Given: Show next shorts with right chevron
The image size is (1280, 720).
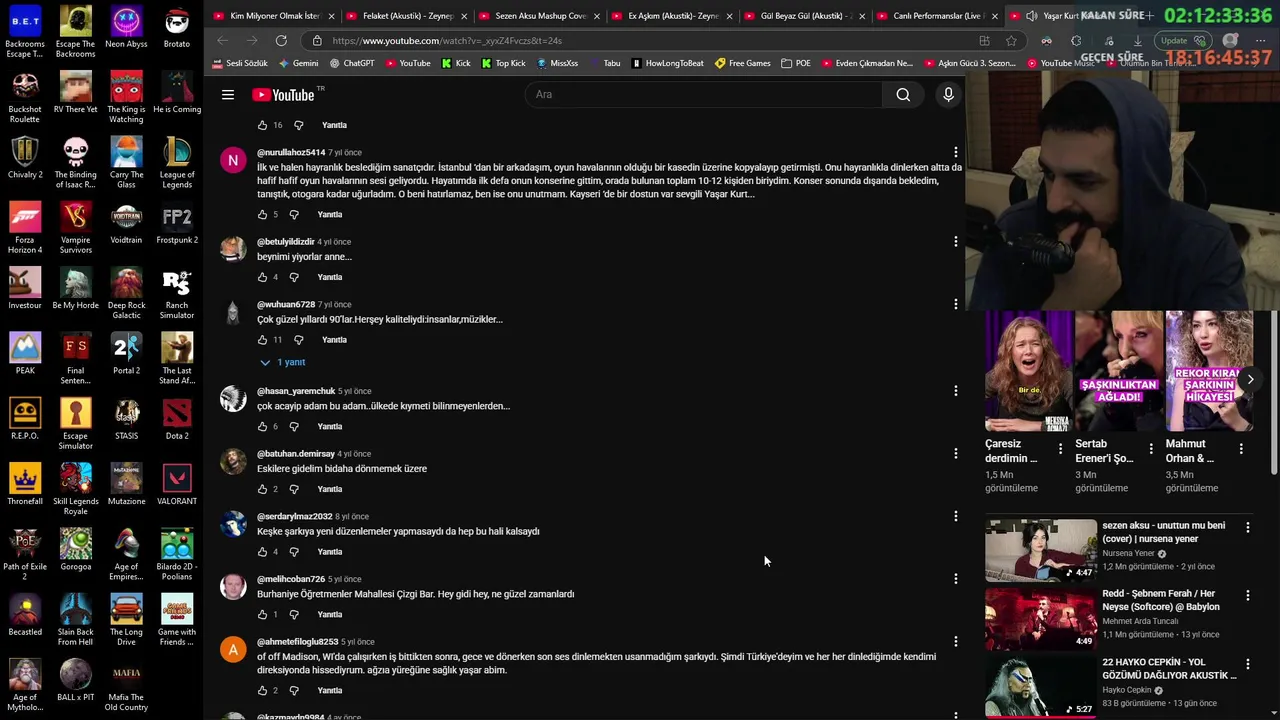Looking at the screenshot, I should (1250, 379).
